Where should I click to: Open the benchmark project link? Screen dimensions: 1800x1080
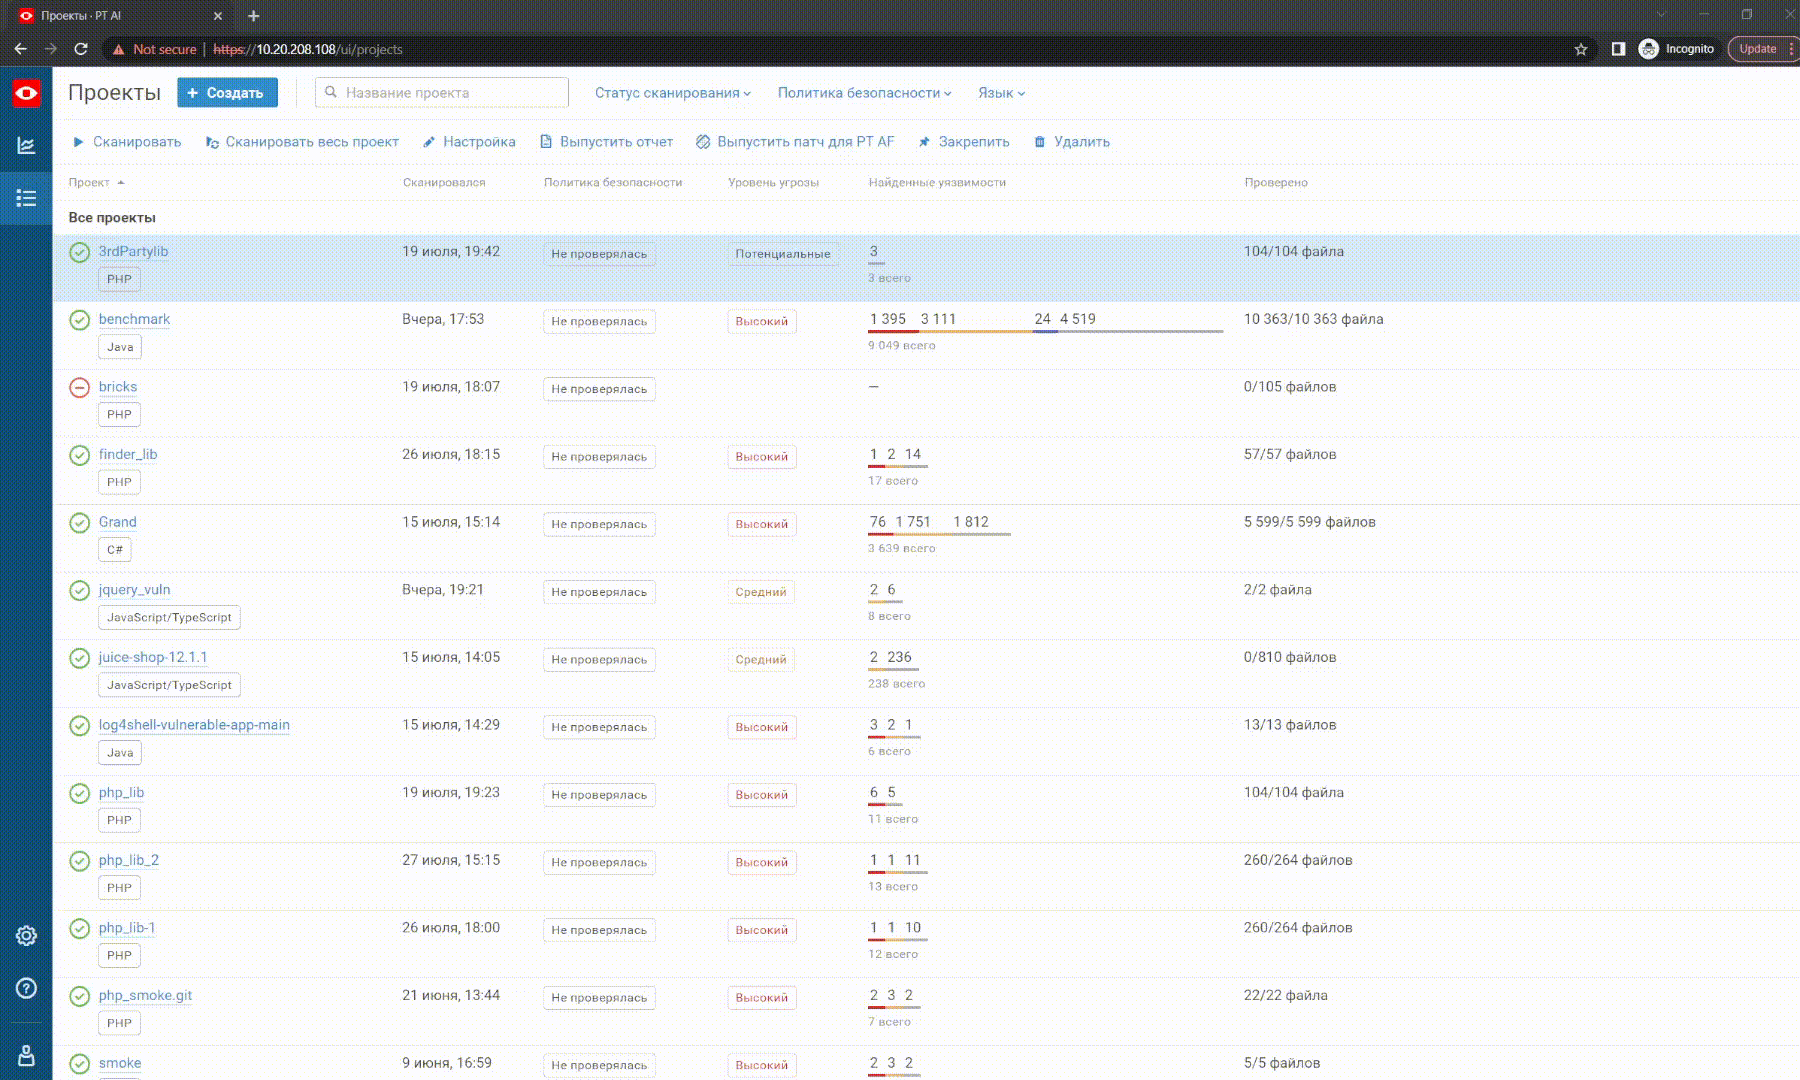pyautogui.click(x=134, y=319)
